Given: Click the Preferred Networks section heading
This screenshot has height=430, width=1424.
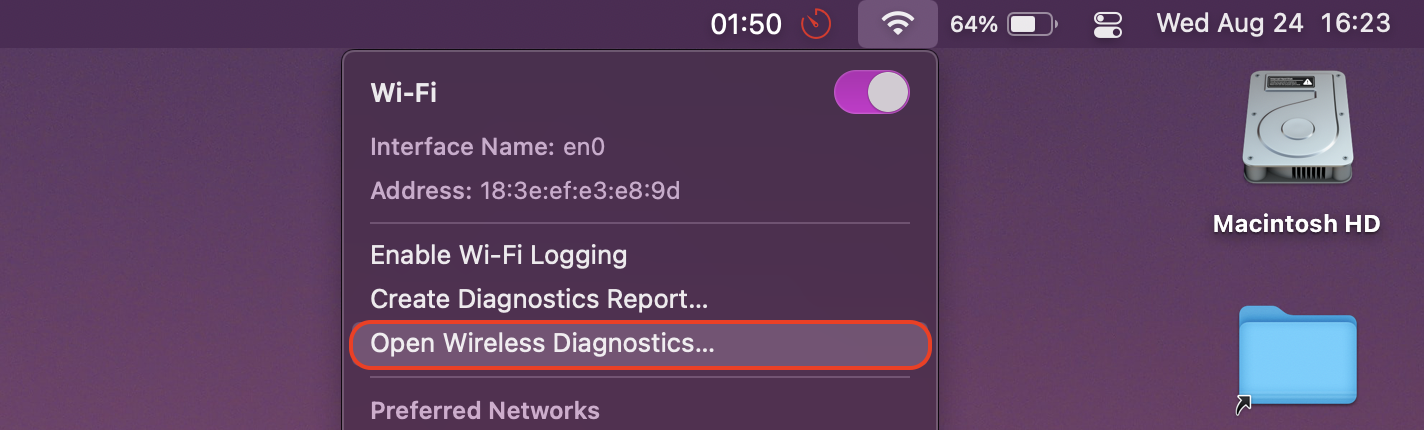Looking at the screenshot, I should 485,411.
